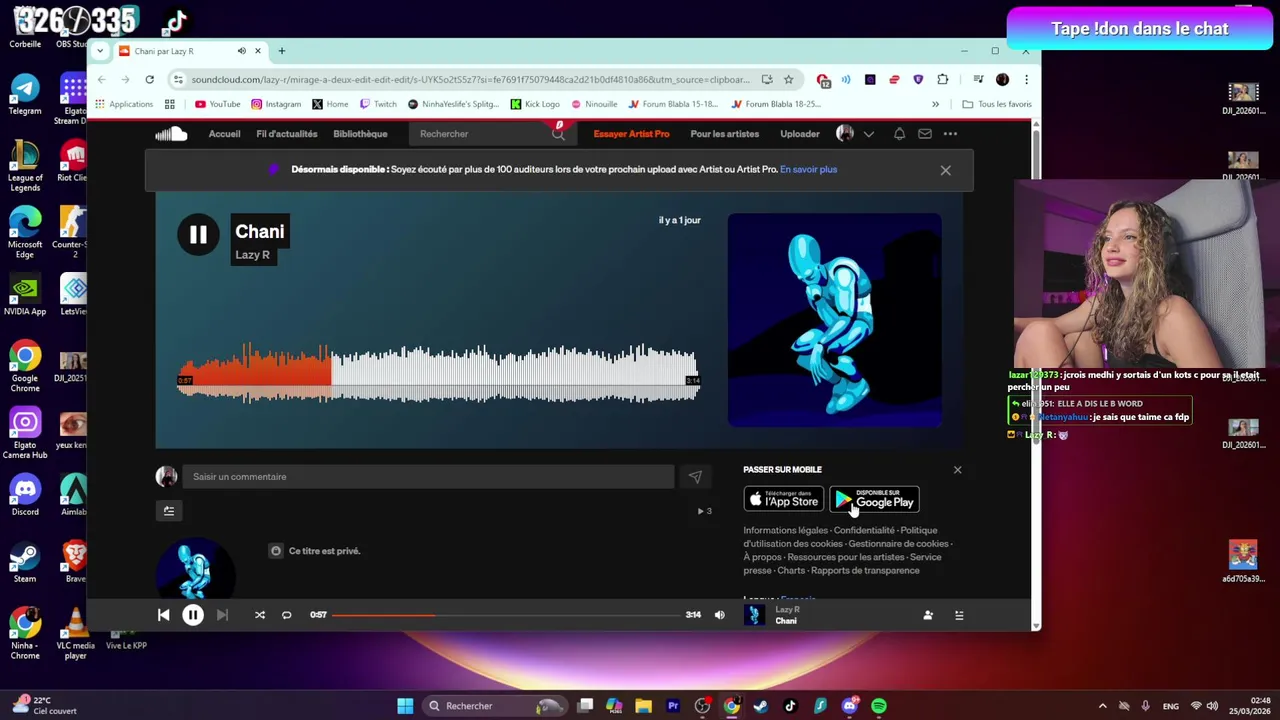Open Rapports de transparence footer link

click(865, 570)
